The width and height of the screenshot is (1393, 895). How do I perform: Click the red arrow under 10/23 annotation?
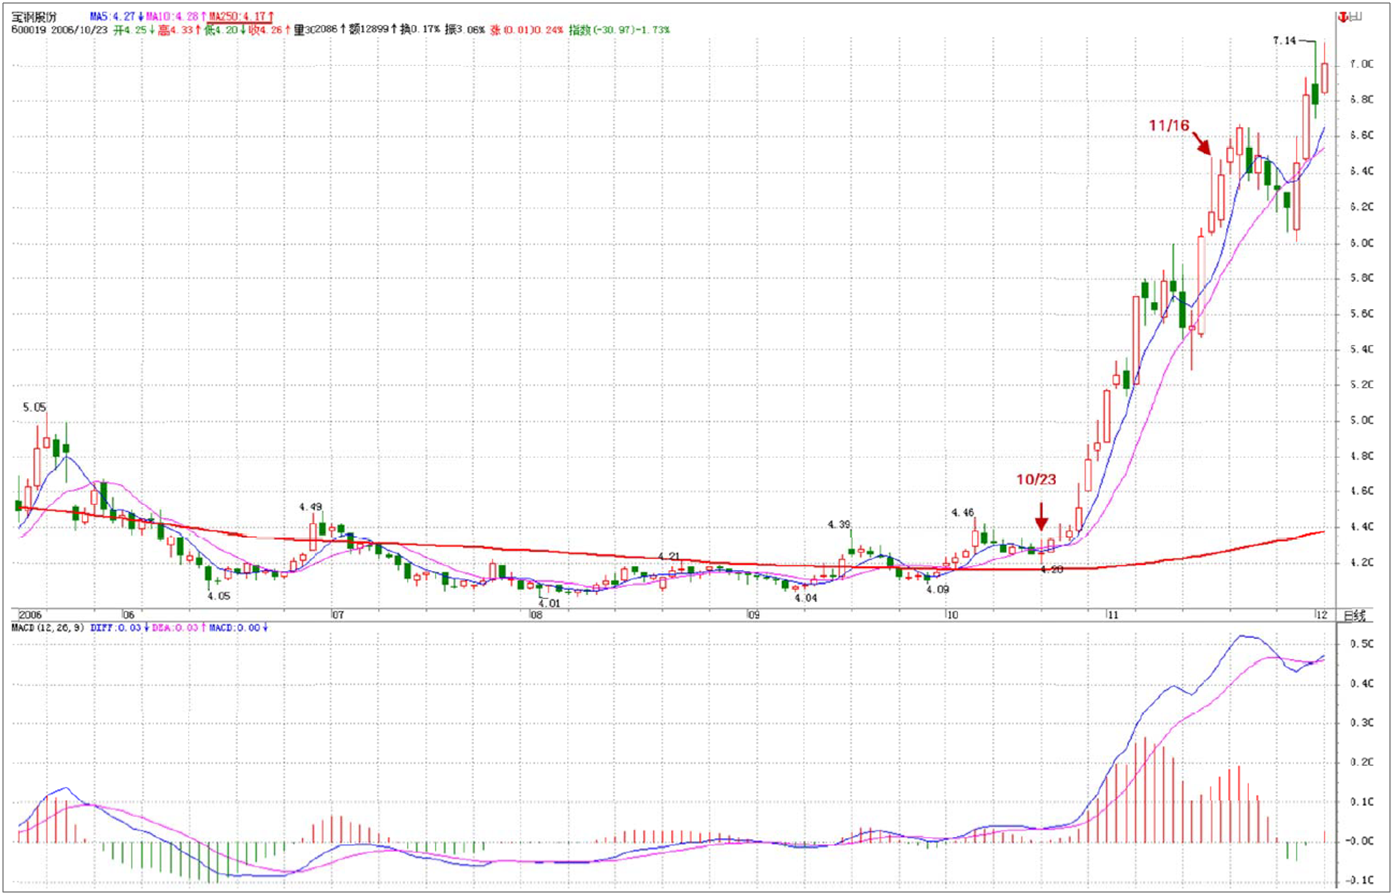pyautogui.click(x=1041, y=516)
